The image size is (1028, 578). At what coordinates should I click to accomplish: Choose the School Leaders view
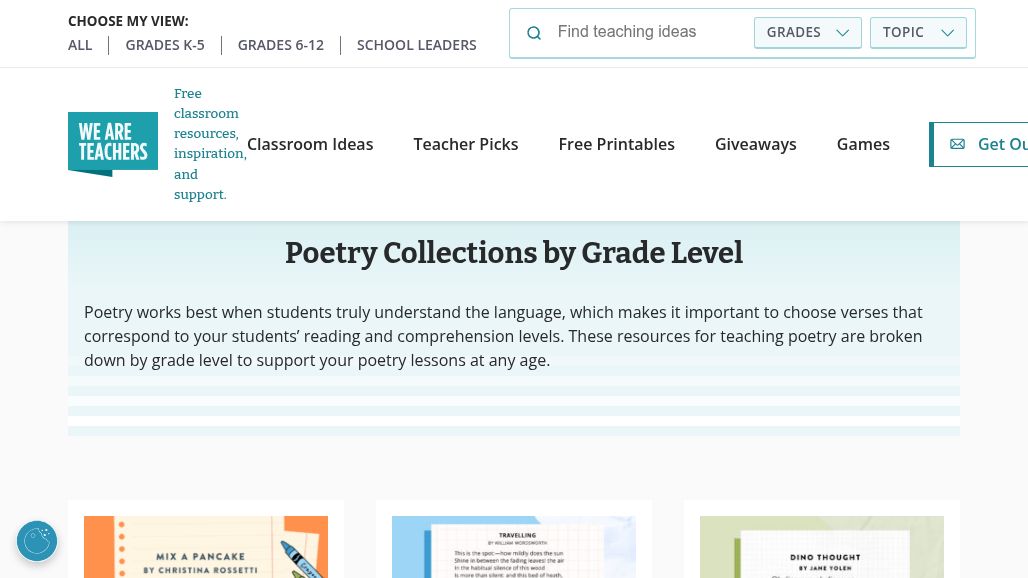click(416, 45)
